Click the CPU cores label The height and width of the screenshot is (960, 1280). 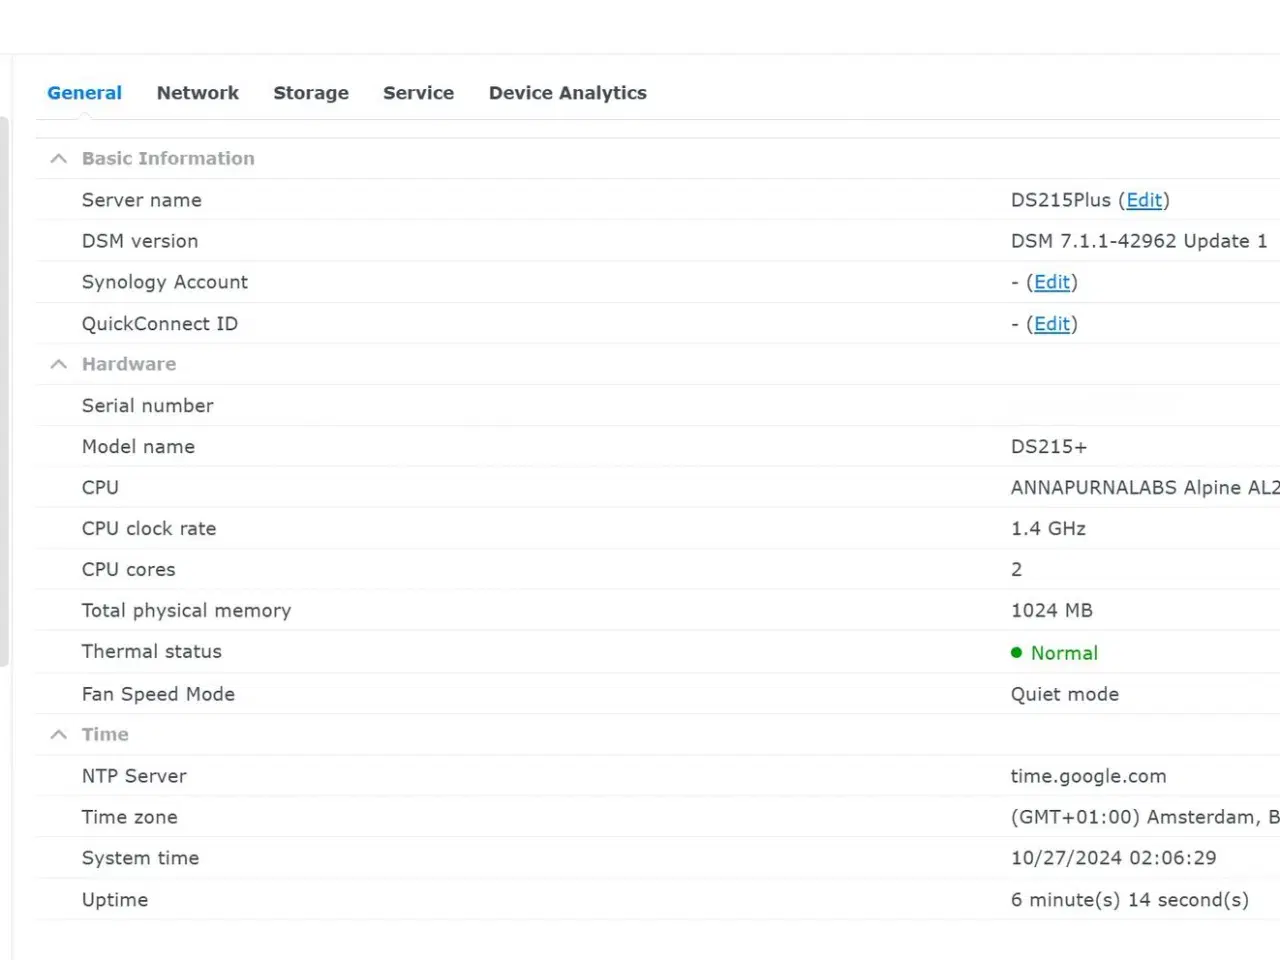click(129, 569)
